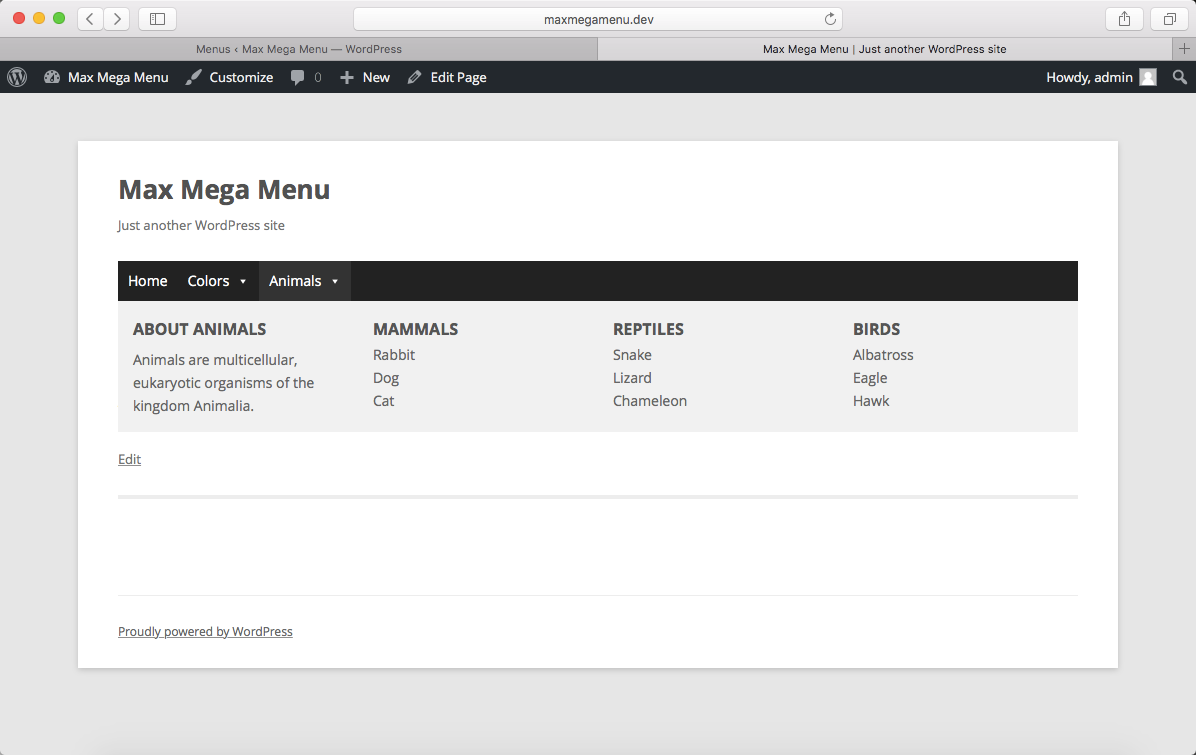Switch to the Menus WordPress browser tab
The width and height of the screenshot is (1196, 755).
(298, 48)
